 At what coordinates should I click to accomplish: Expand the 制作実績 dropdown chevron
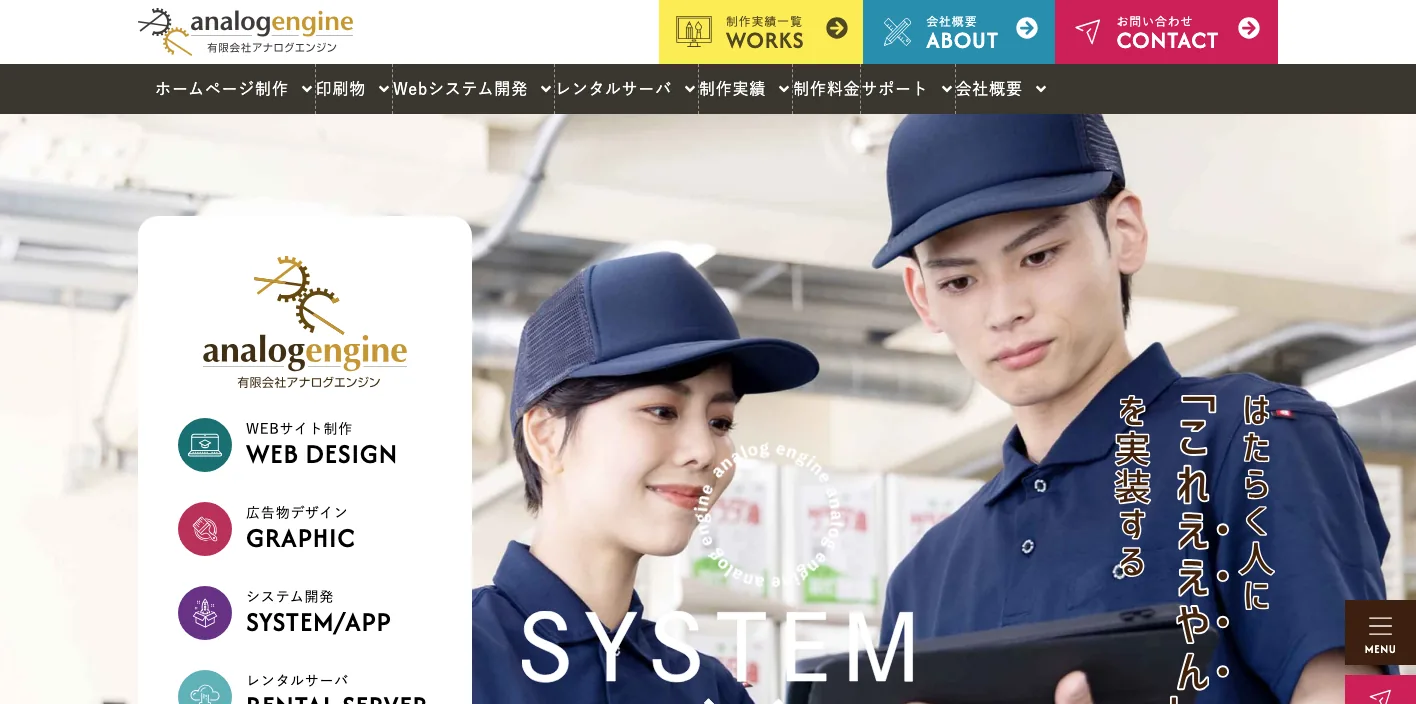[x=783, y=89]
